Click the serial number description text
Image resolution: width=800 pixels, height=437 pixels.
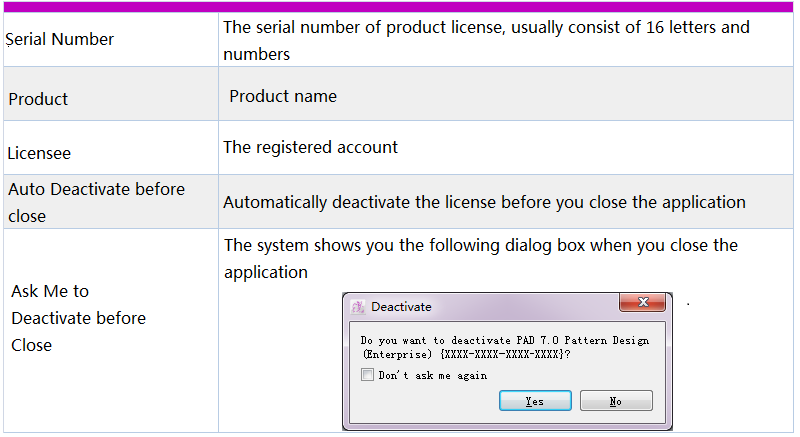pos(486,40)
